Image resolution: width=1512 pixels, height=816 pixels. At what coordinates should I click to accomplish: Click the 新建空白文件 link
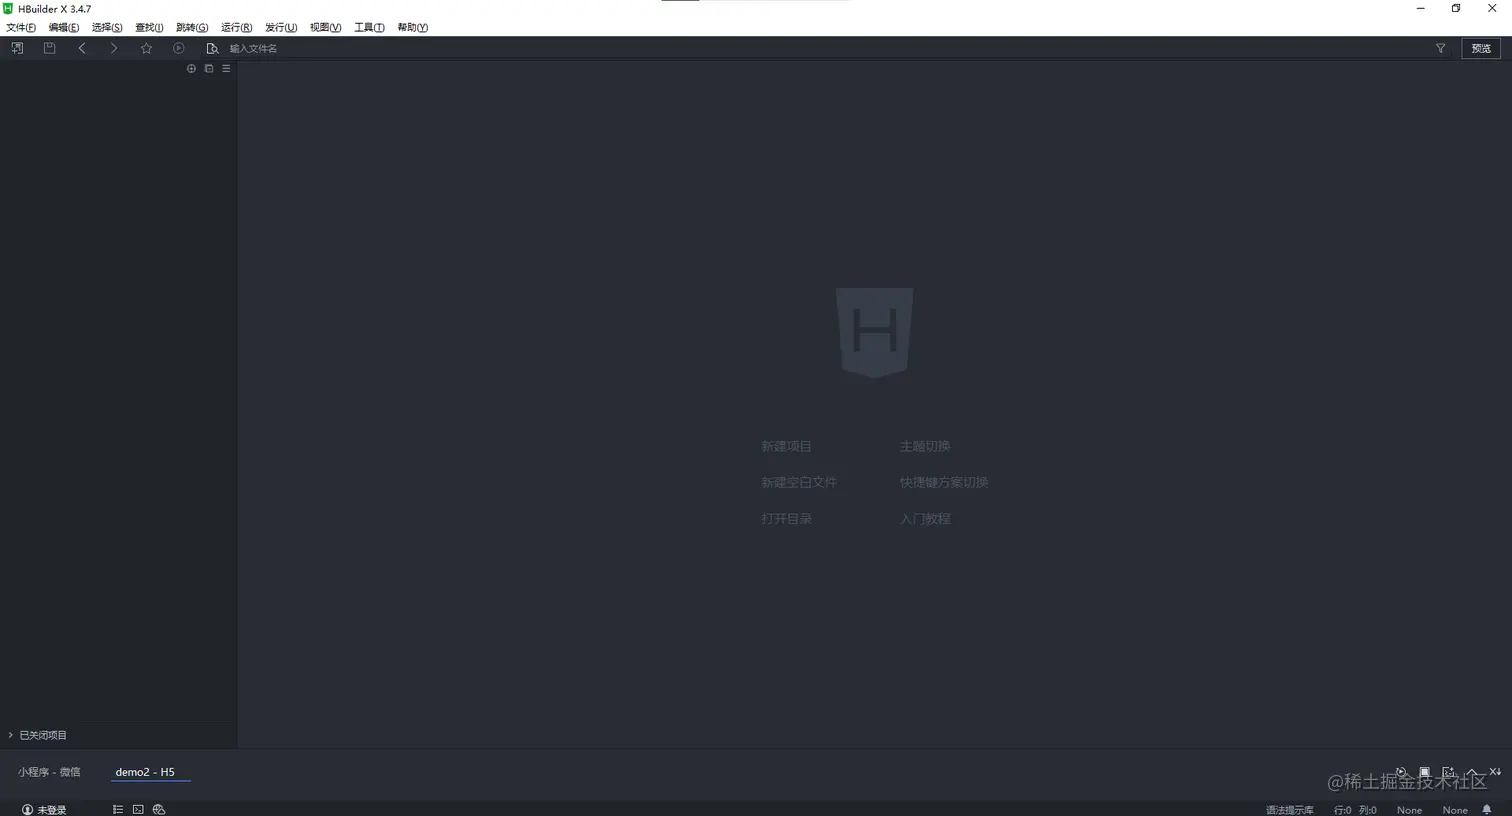798,482
